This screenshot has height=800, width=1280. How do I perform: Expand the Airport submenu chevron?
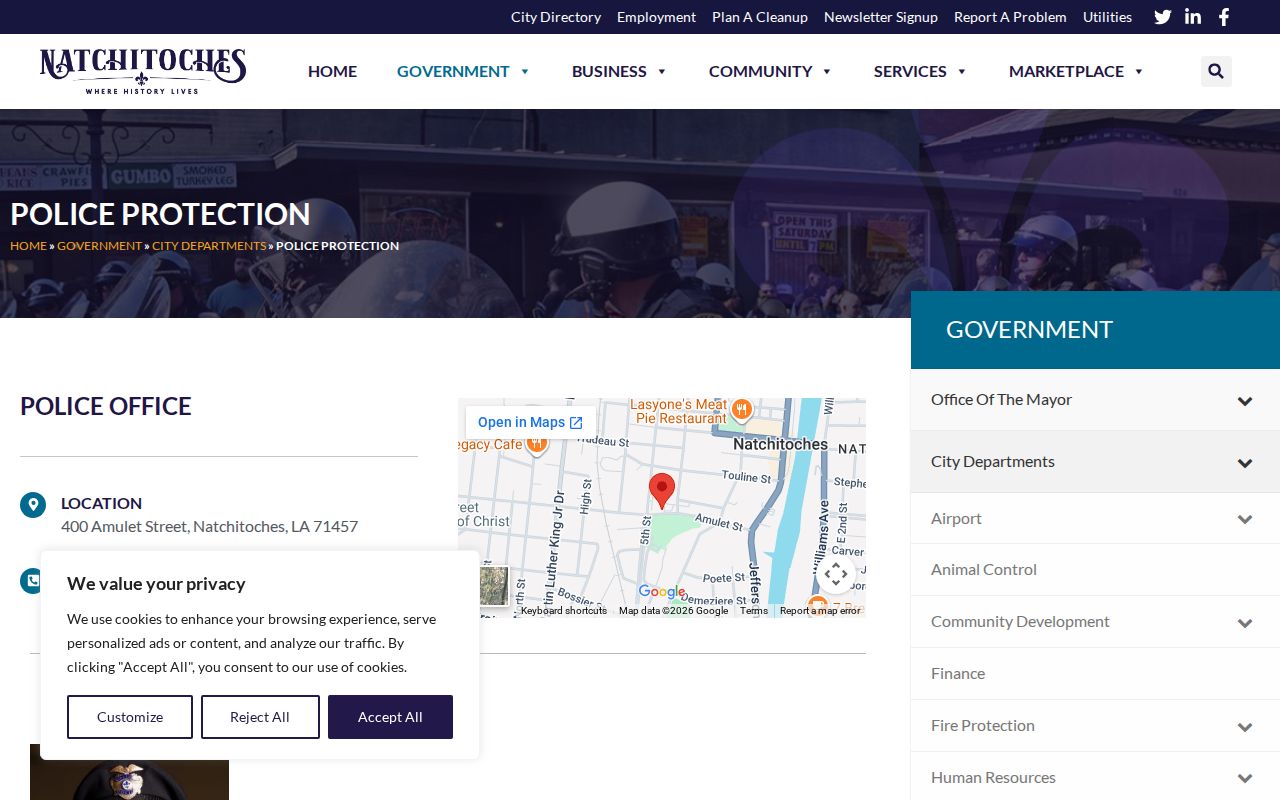tap(1245, 519)
